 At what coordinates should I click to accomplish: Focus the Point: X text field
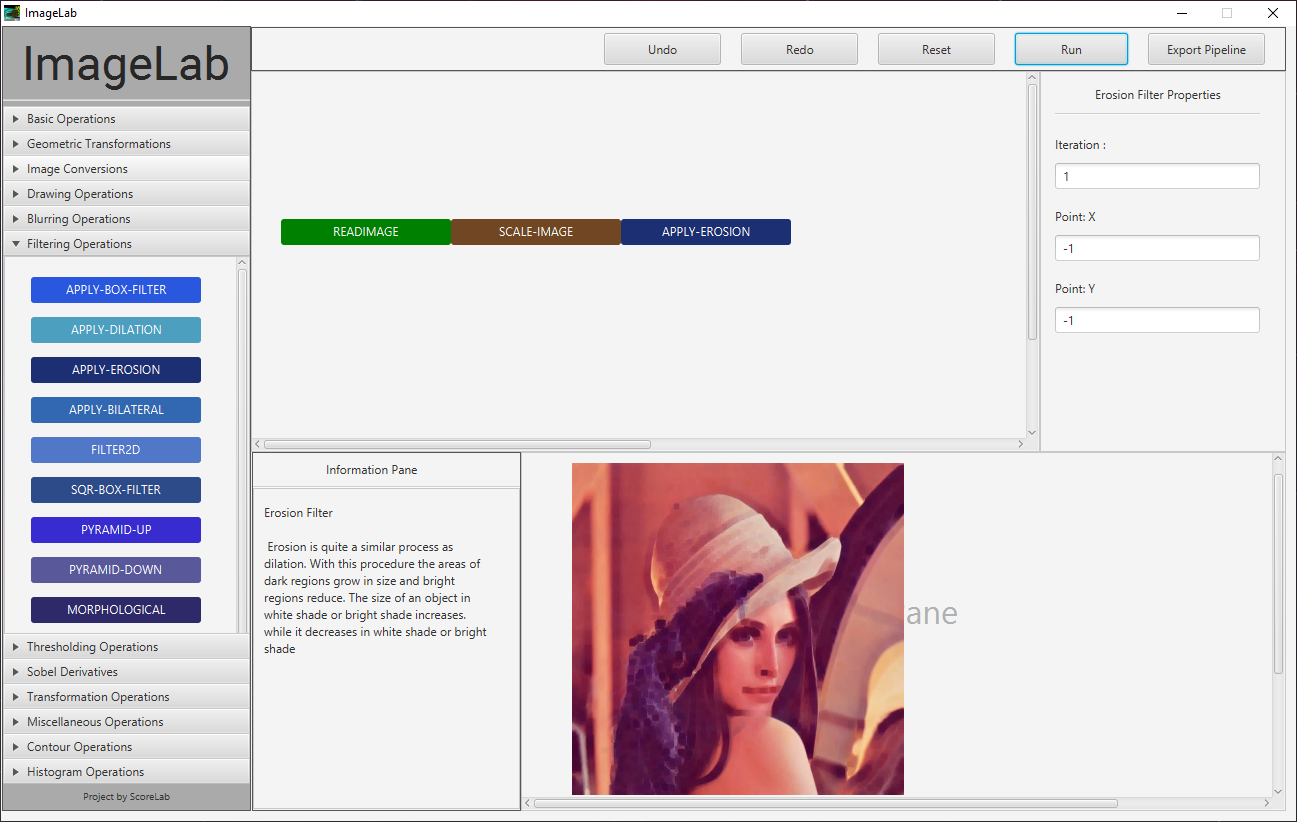[1157, 248]
